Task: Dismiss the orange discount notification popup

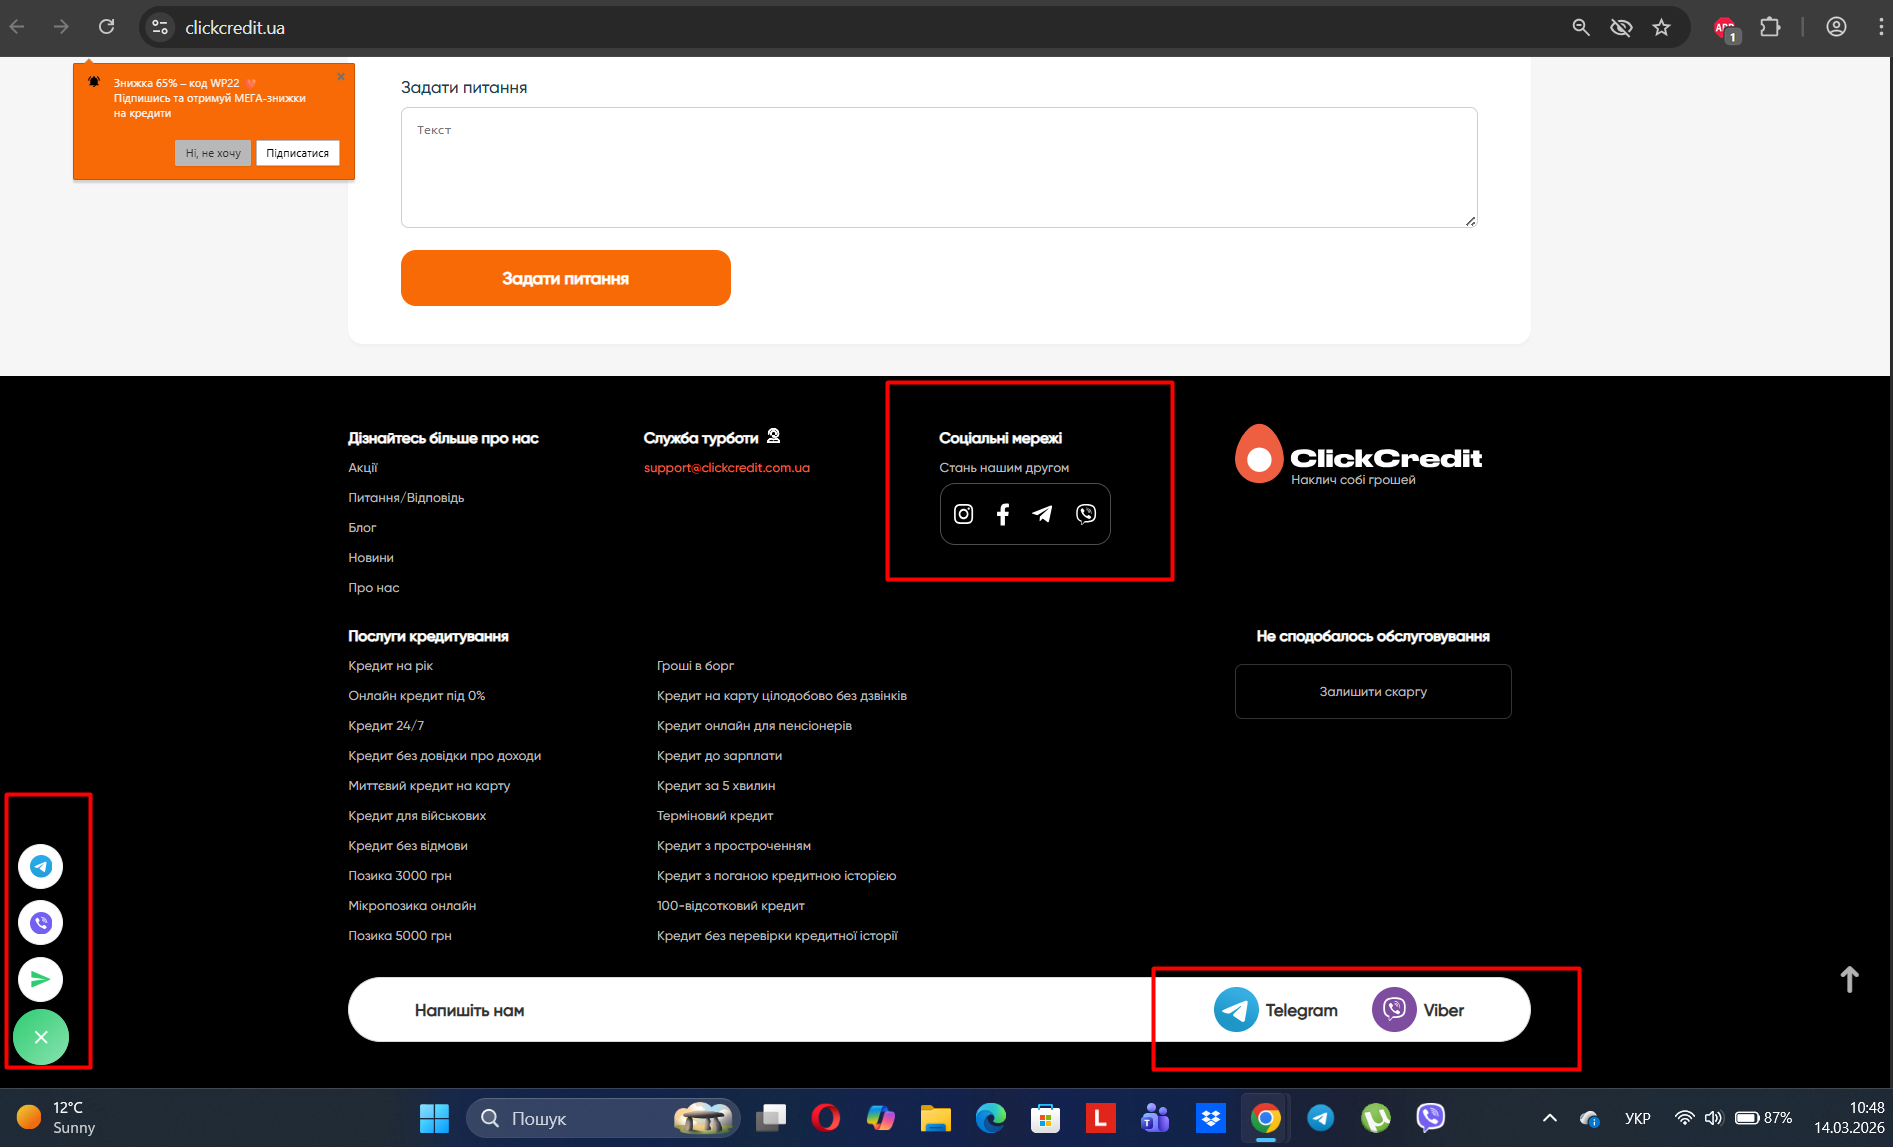Action: point(341,76)
